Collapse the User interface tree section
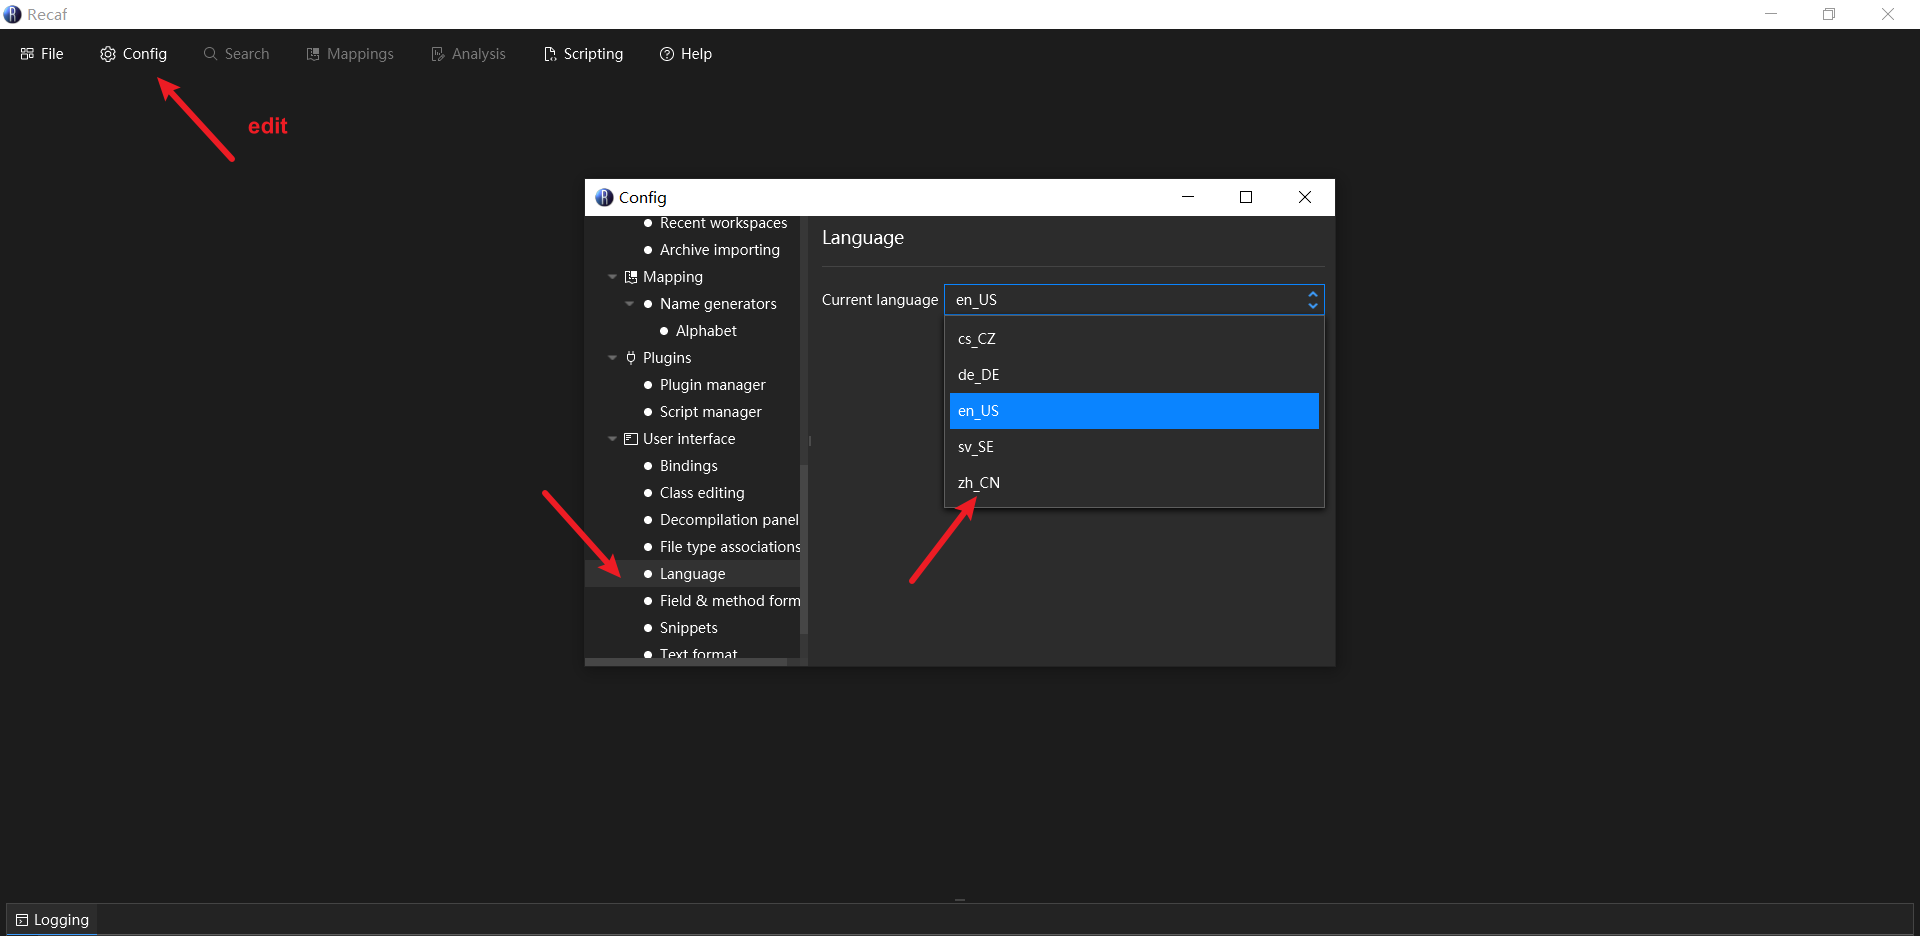1920x936 pixels. pyautogui.click(x=612, y=439)
